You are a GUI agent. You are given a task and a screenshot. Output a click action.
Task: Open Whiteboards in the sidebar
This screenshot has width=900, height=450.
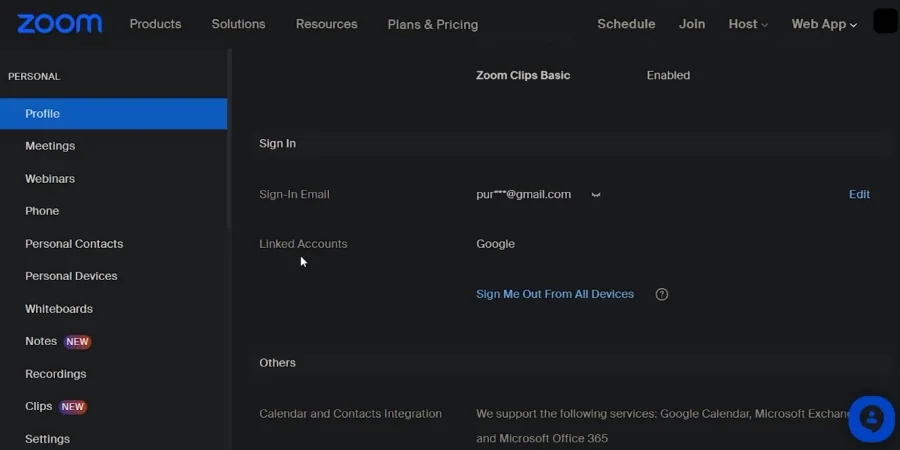pos(59,309)
